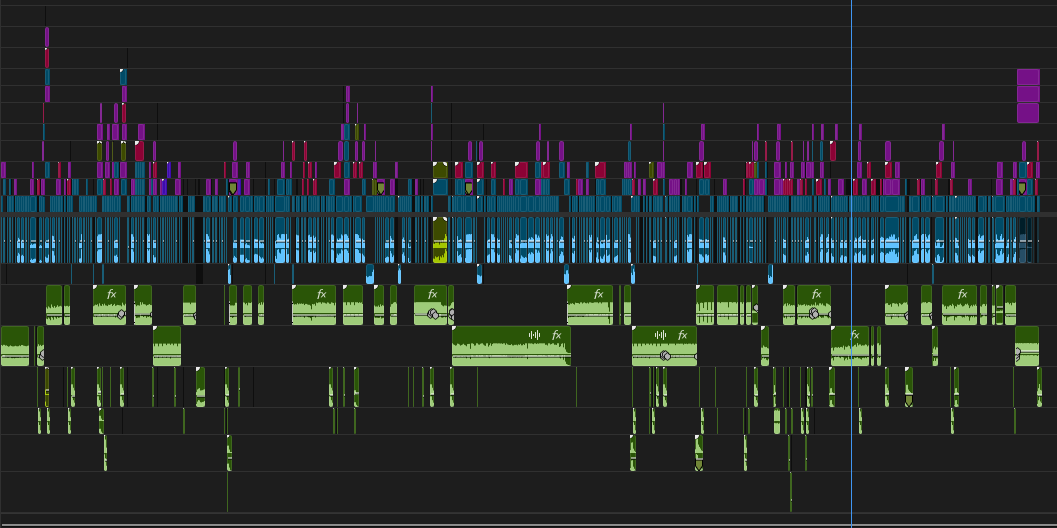Screen dimensions: 1057x528
Task: Select the large olive-green clip in the video tracks
Action: click(440, 169)
